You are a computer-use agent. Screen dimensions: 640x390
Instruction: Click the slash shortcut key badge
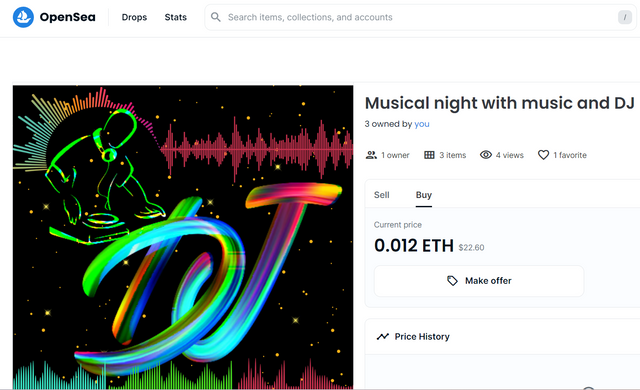click(x=624, y=17)
